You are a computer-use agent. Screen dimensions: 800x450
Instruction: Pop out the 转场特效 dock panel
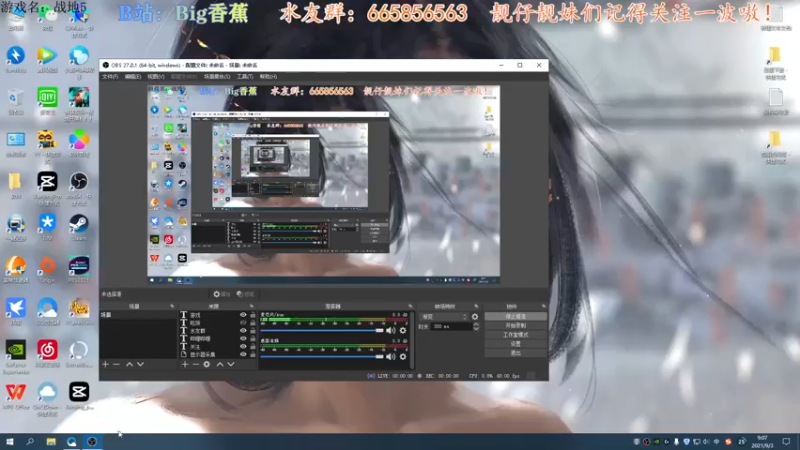pos(476,306)
